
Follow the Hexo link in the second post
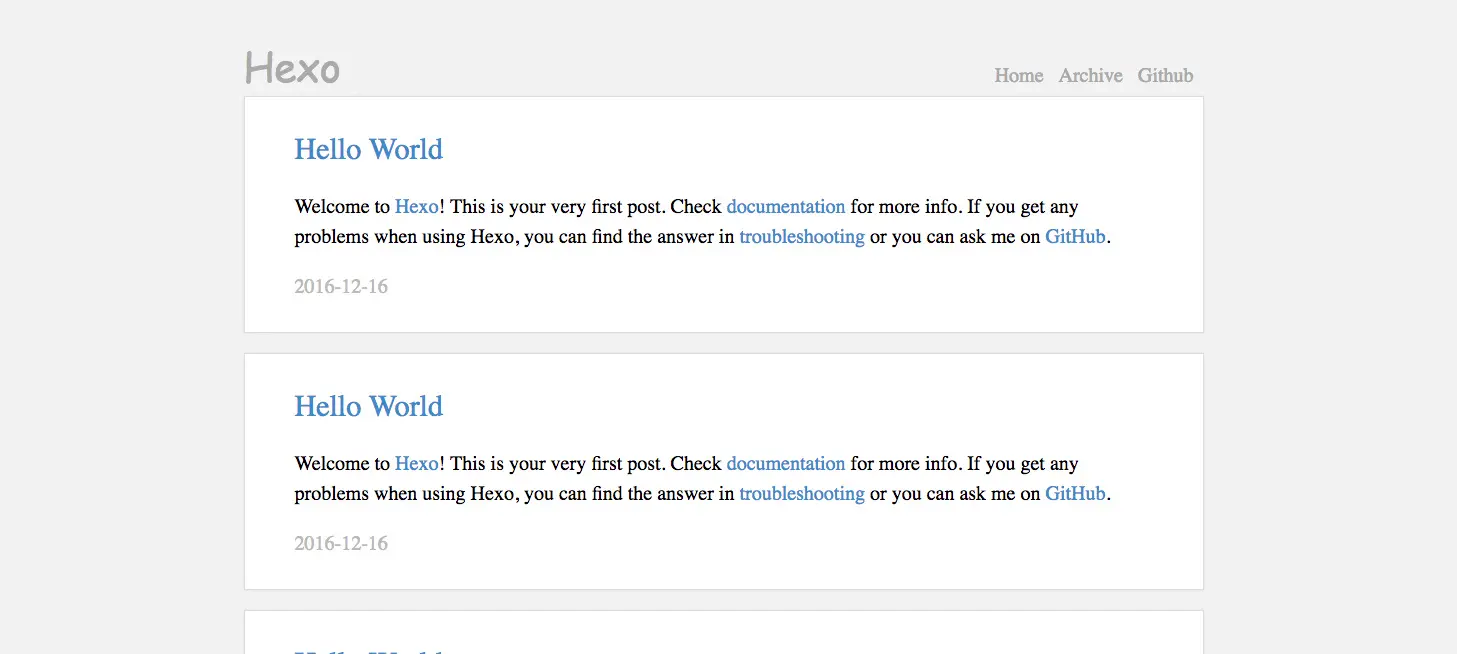416,464
